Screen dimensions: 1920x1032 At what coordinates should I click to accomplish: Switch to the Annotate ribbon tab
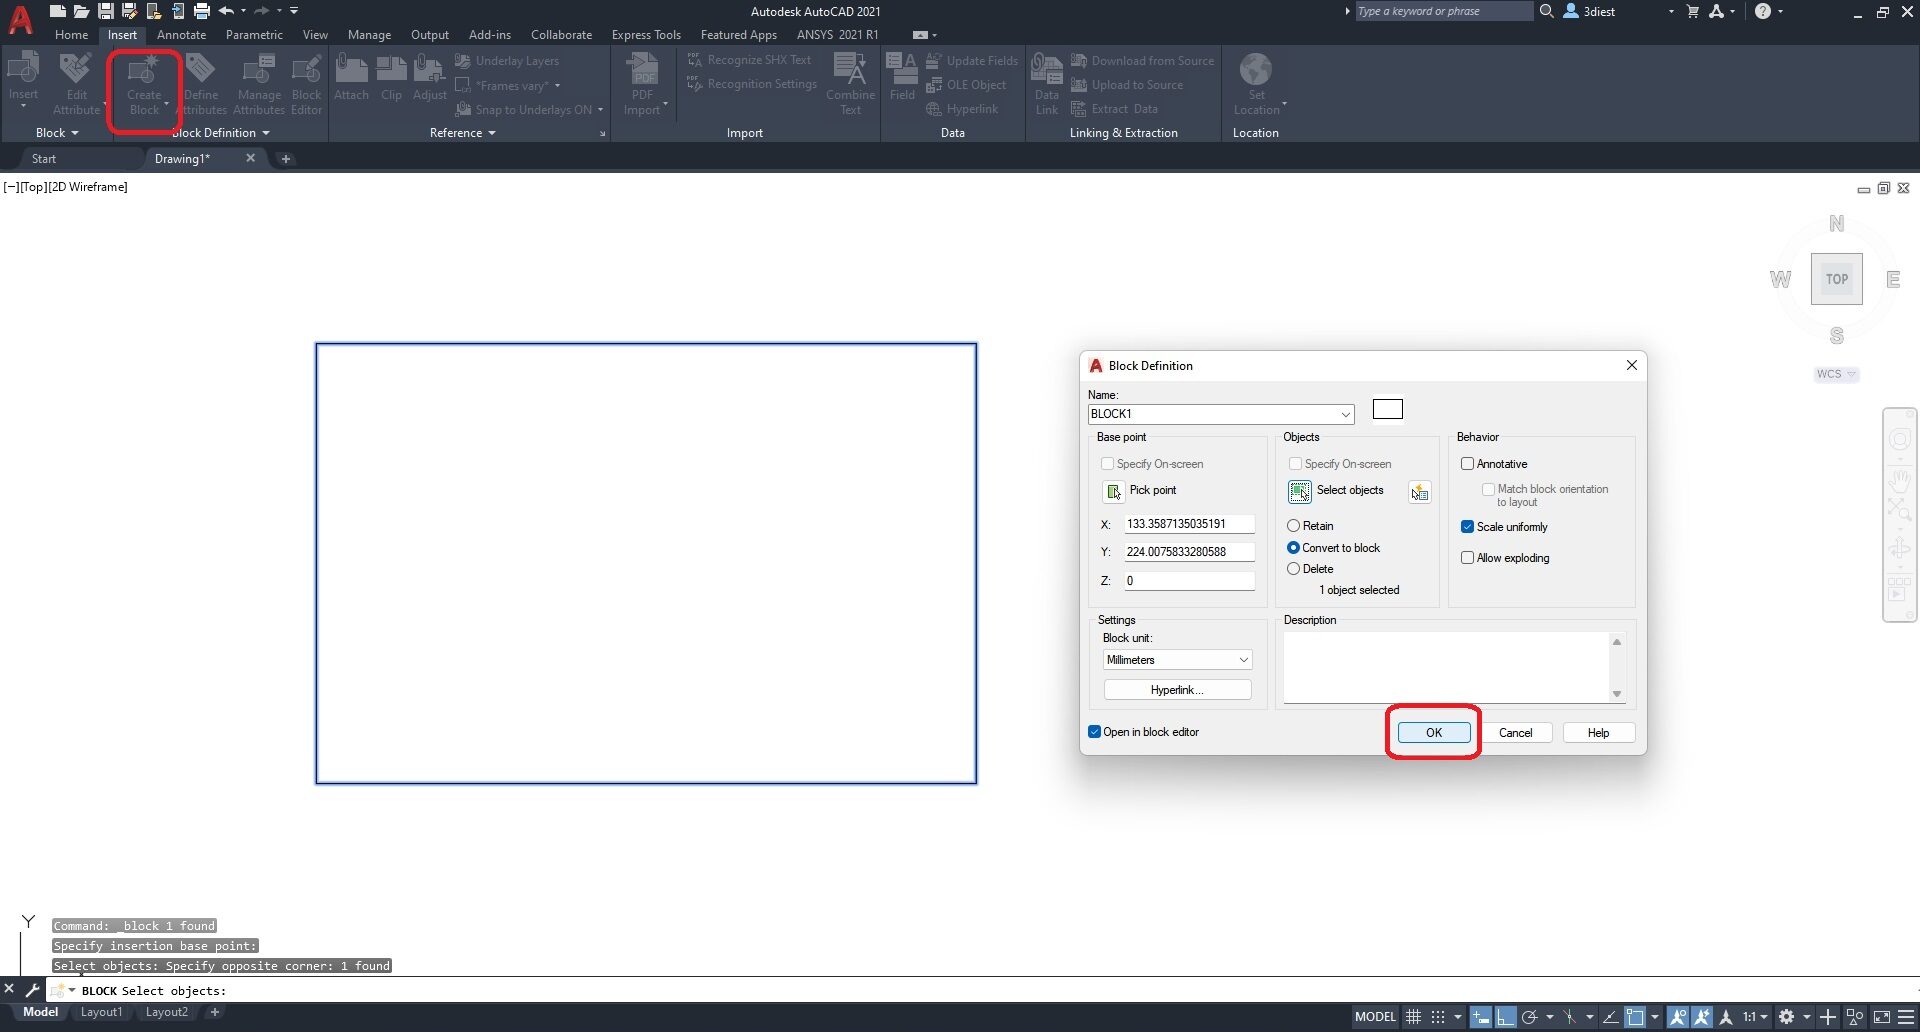(x=182, y=34)
